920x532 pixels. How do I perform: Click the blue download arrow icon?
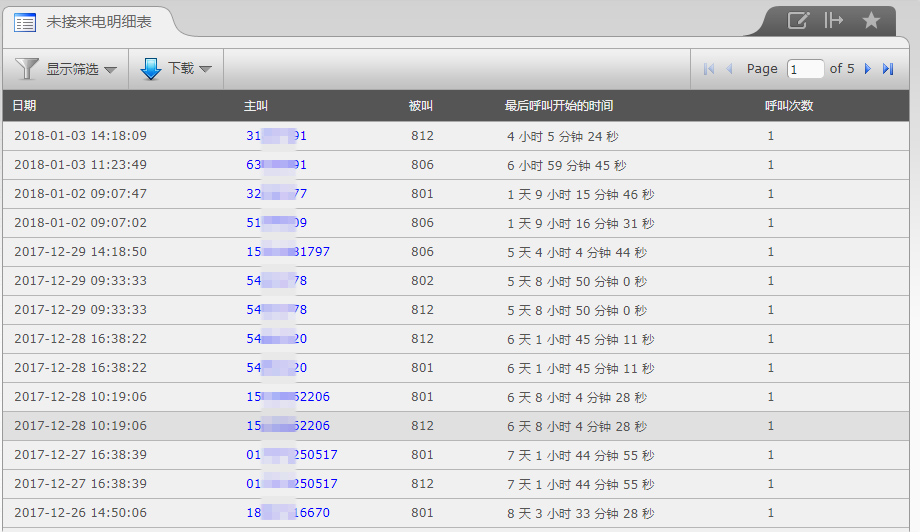[x=151, y=69]
